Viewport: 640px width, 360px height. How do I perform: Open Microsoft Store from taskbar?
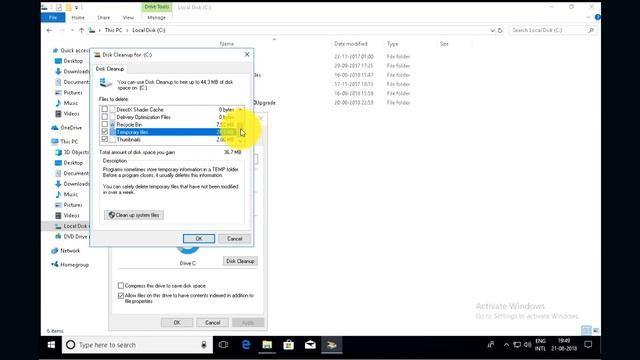[x=289, y=345]
